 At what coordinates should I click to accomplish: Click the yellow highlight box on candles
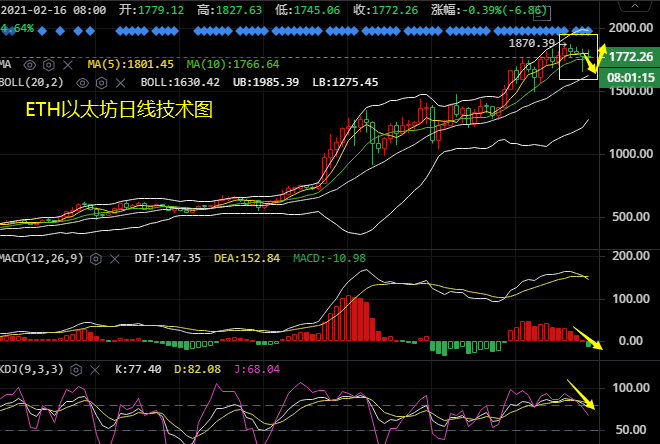(x=578, y=57)
